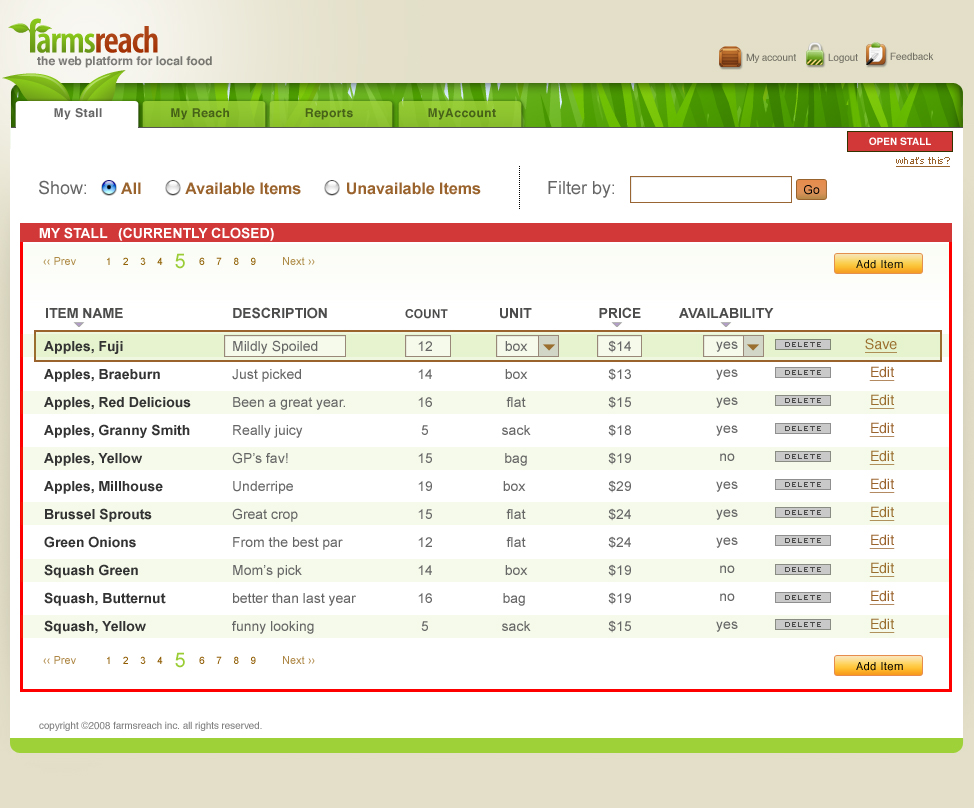This screenshot has width=974, height=808.
Task: Click the bottom Add Item button
Action: [878, 666]
